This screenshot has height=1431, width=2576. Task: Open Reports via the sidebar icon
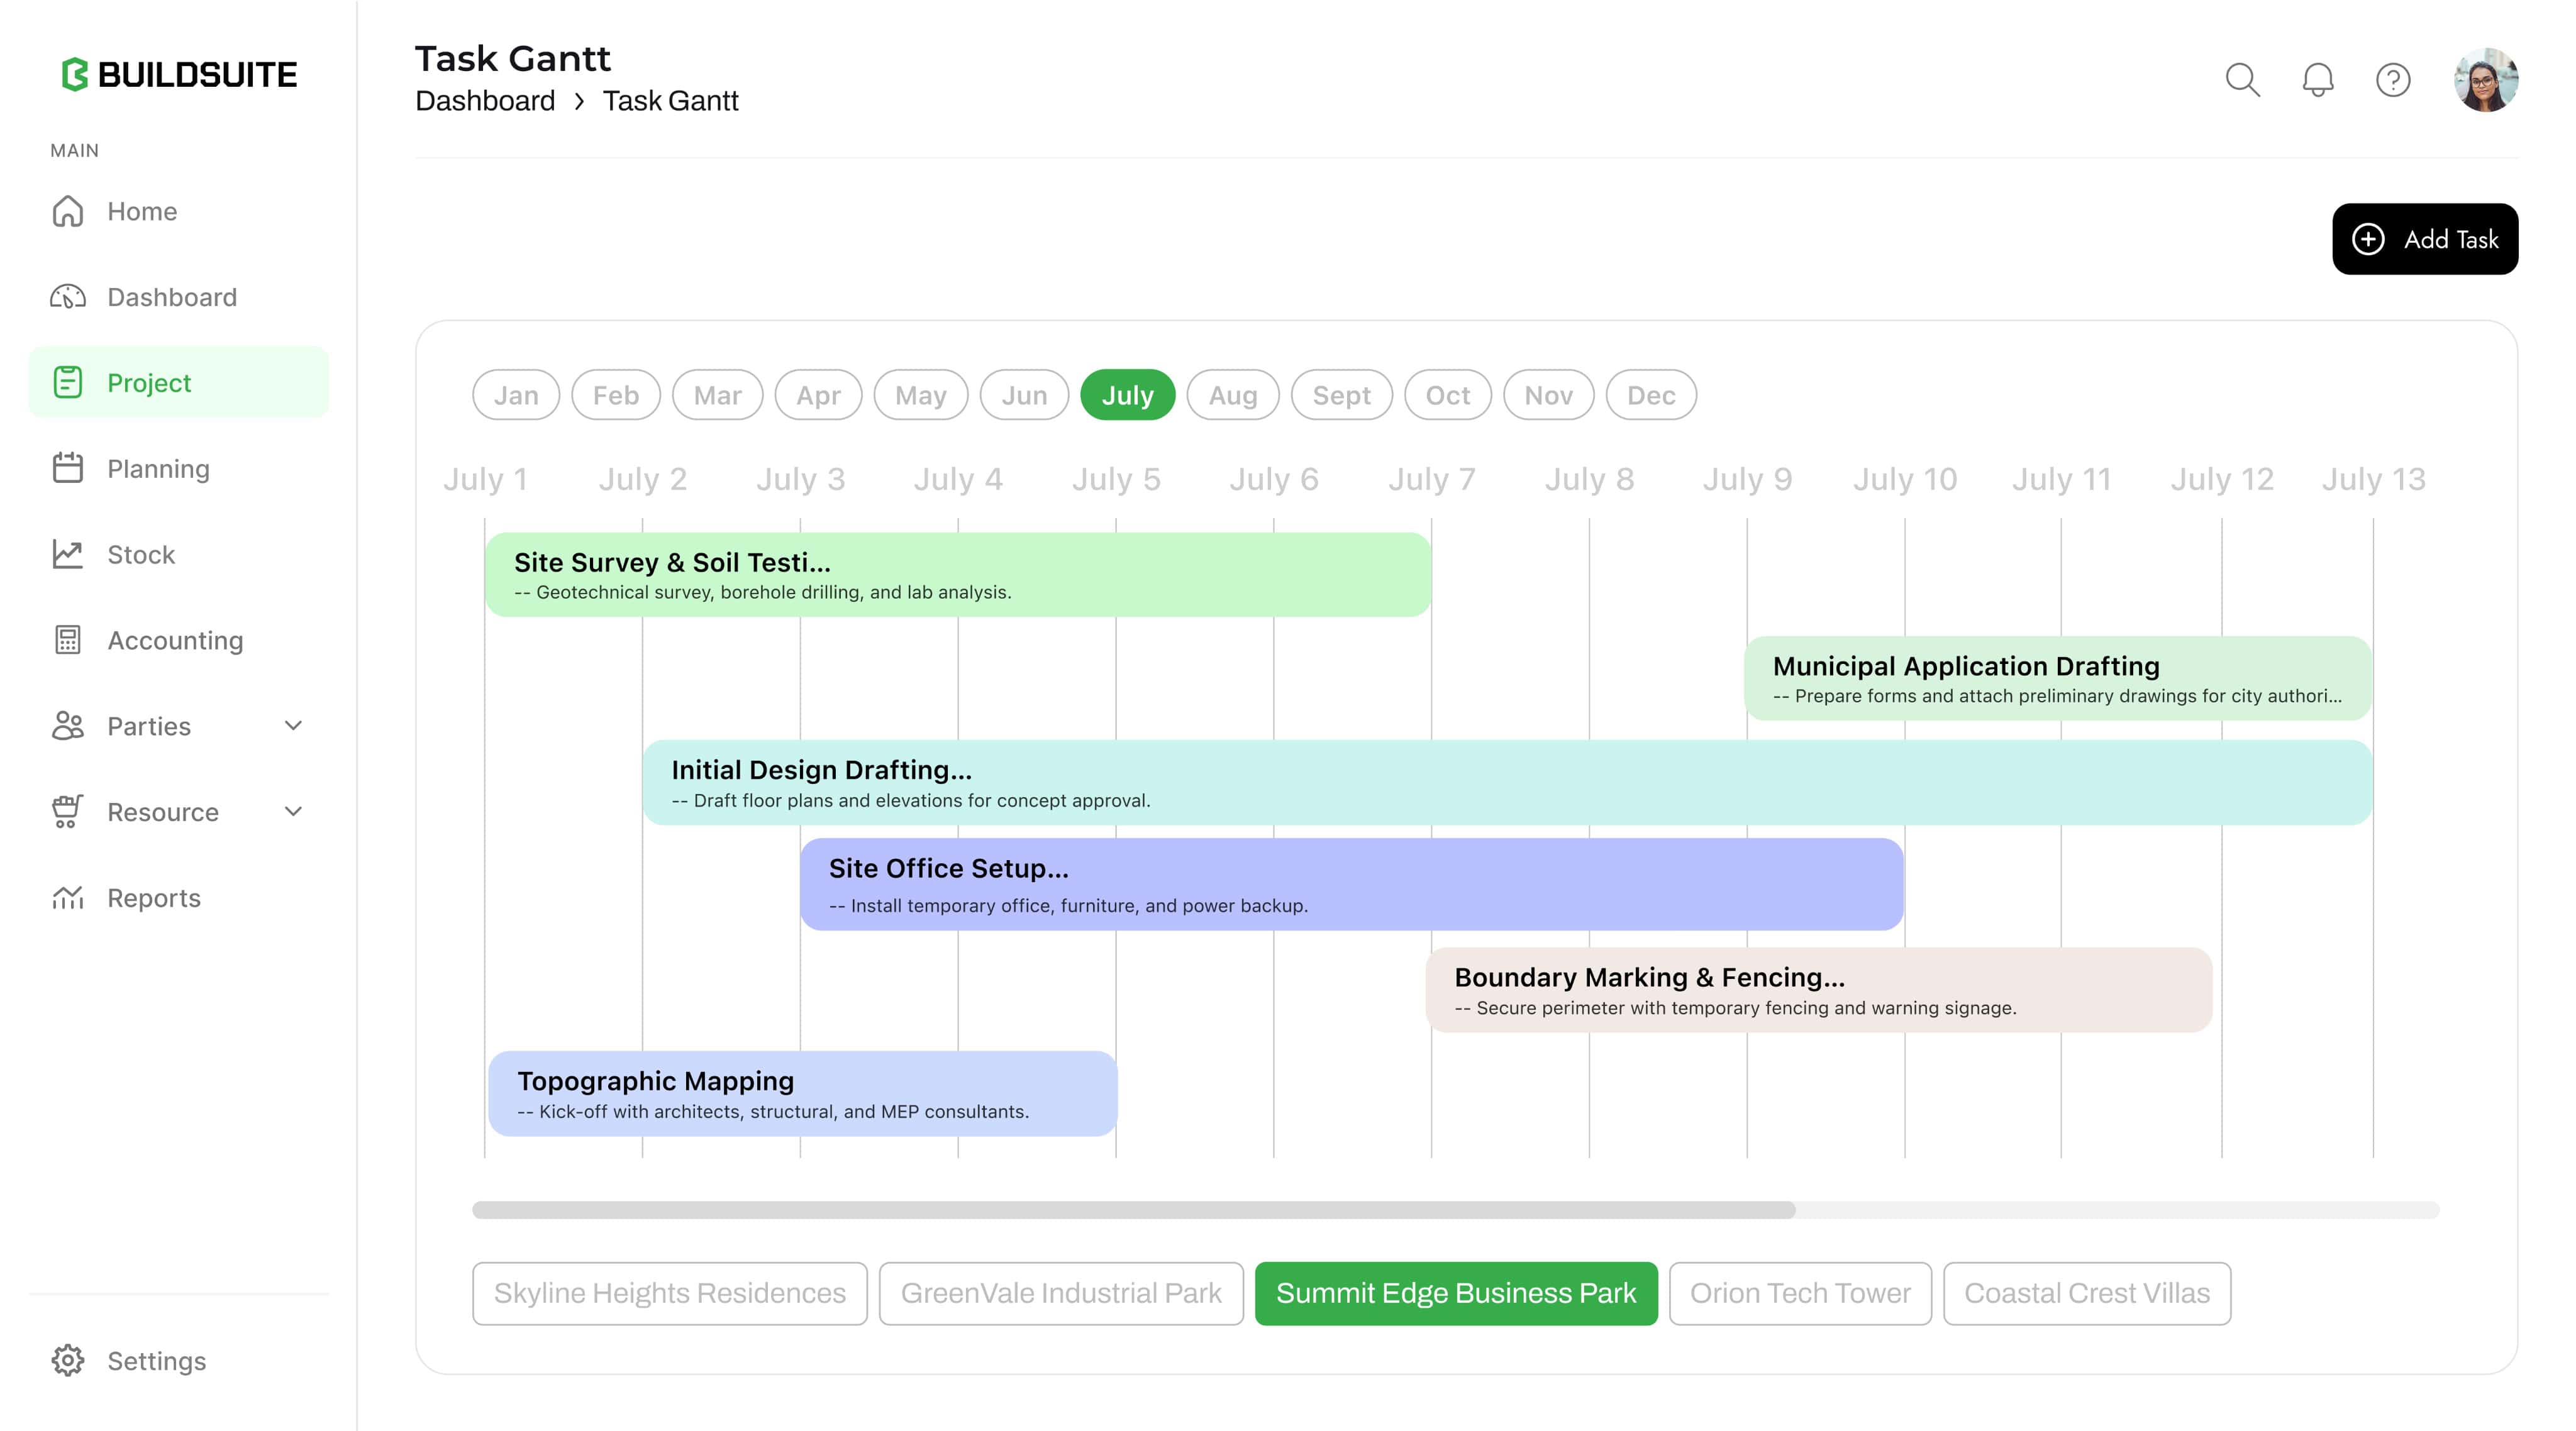click(68, 898)
